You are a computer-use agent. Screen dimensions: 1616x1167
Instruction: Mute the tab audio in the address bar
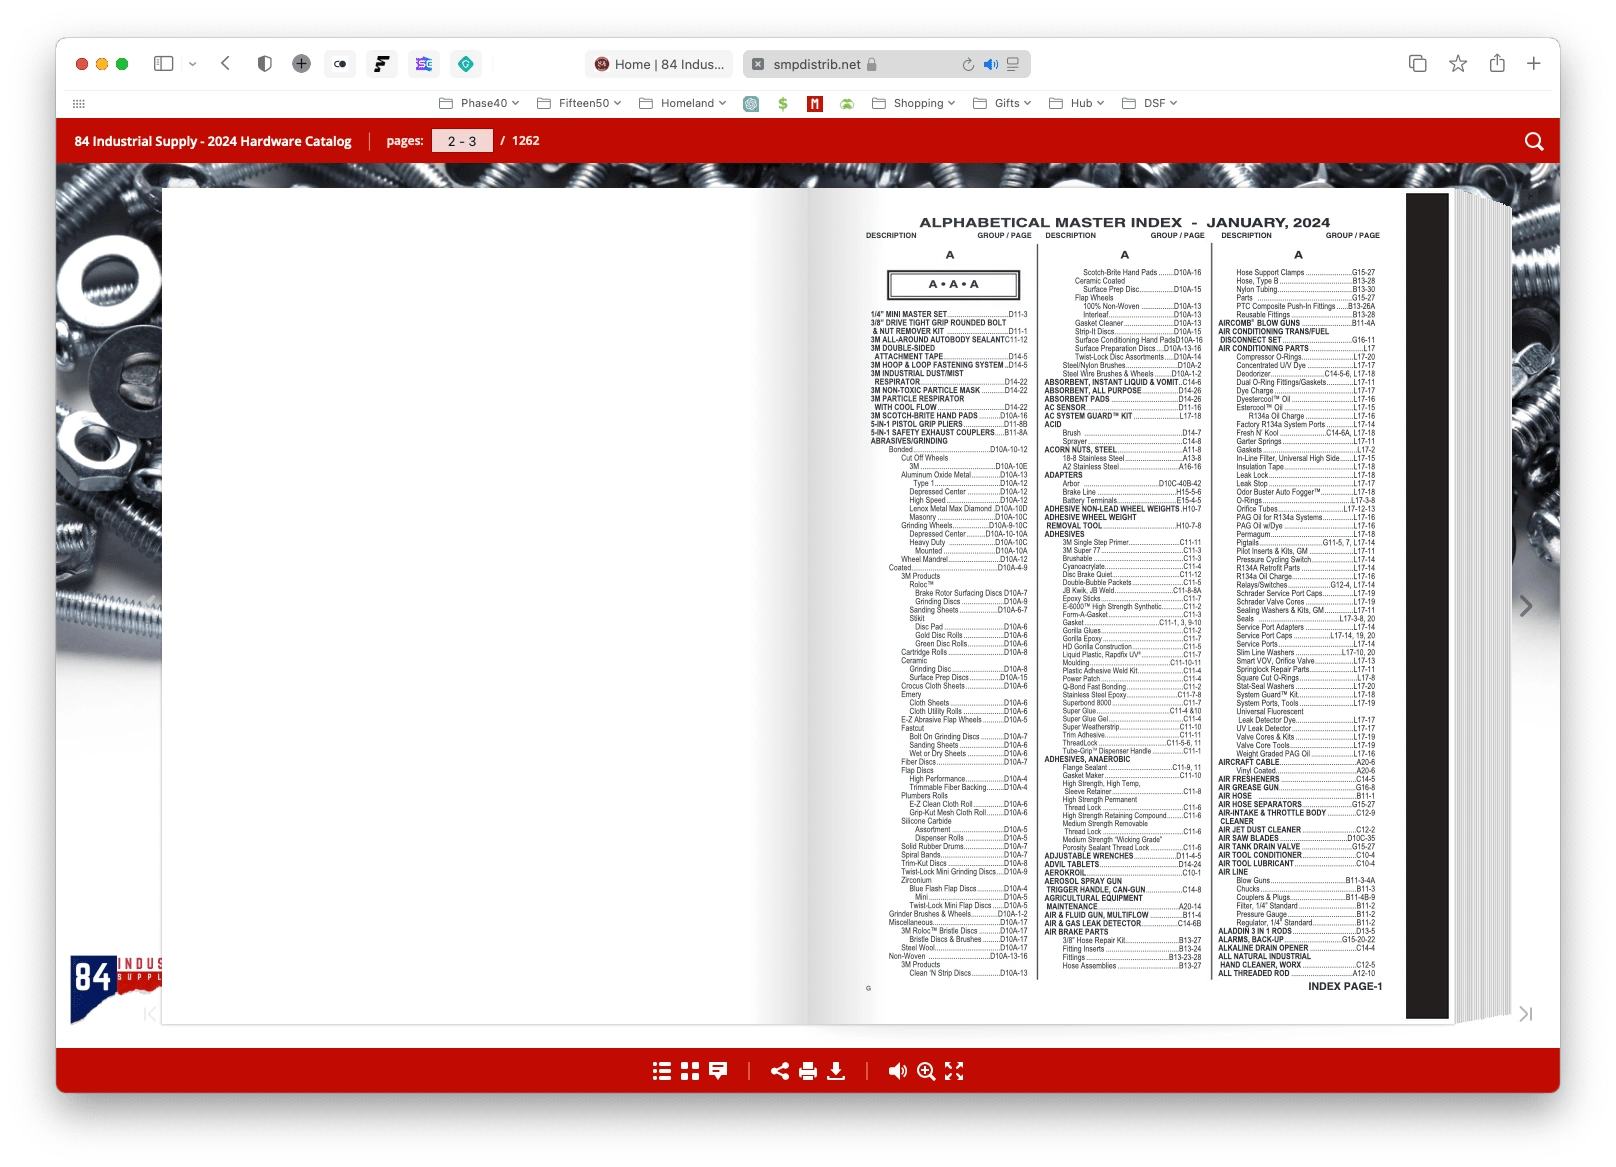click(990, 64)
